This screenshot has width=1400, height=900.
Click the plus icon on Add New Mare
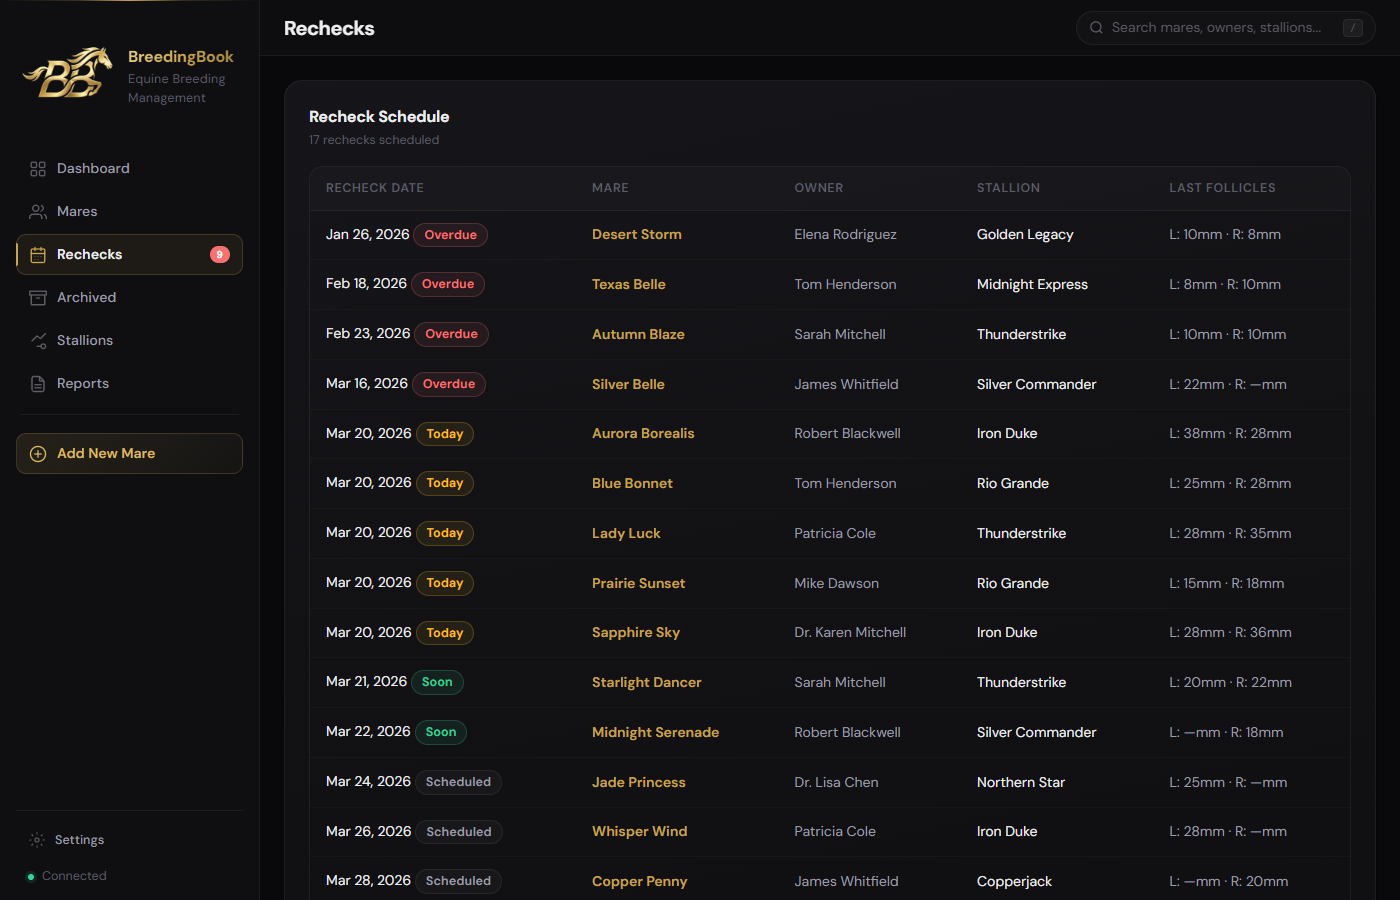[x=38, y=454]
